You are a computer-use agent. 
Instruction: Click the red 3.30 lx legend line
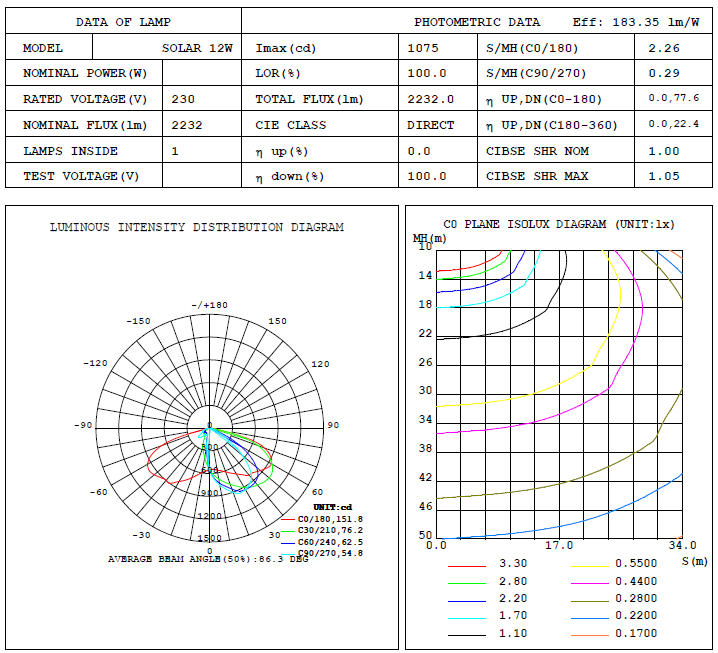pos(467,566)
